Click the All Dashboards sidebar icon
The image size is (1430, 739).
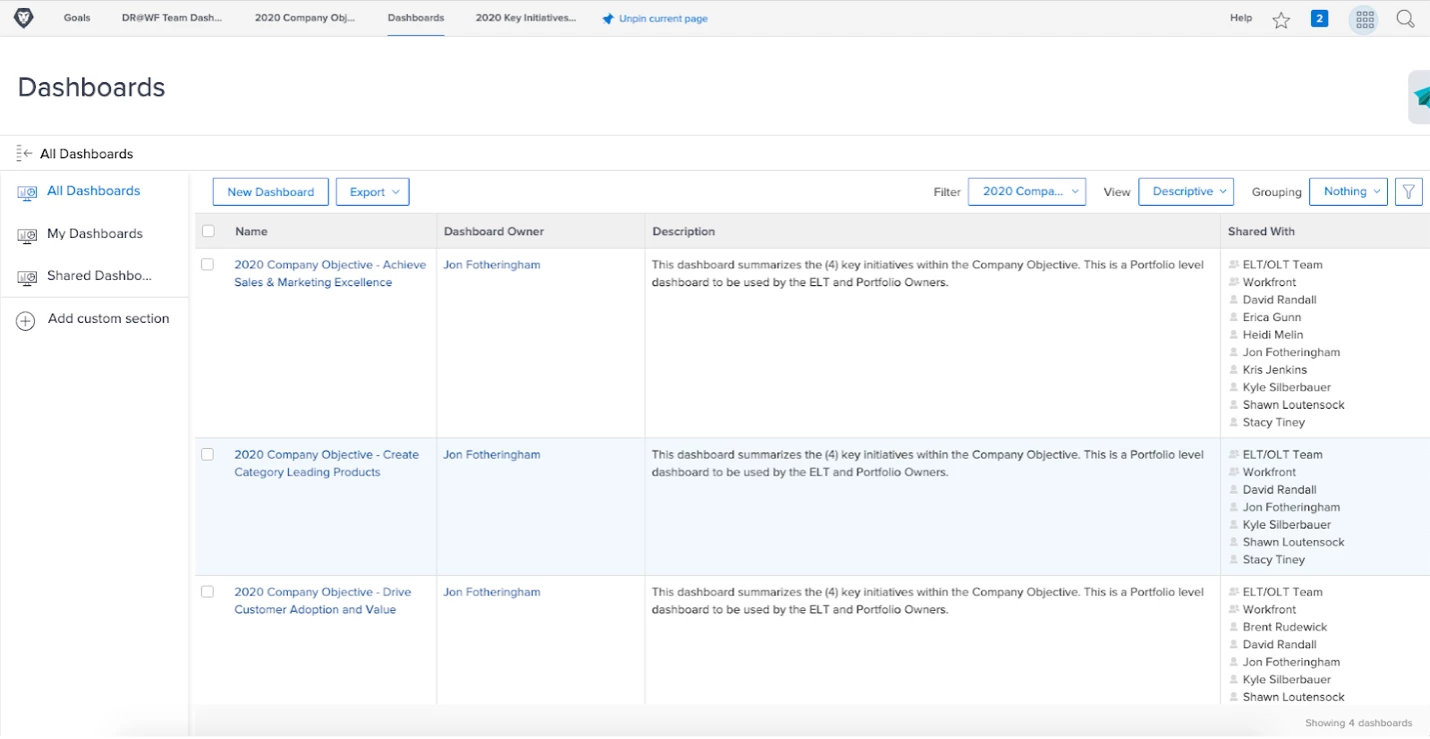[27, 192]
